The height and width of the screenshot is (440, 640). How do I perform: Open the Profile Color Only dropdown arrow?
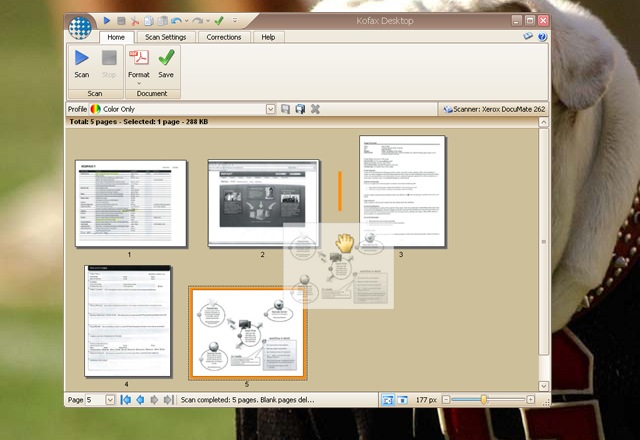pos(270,109)
